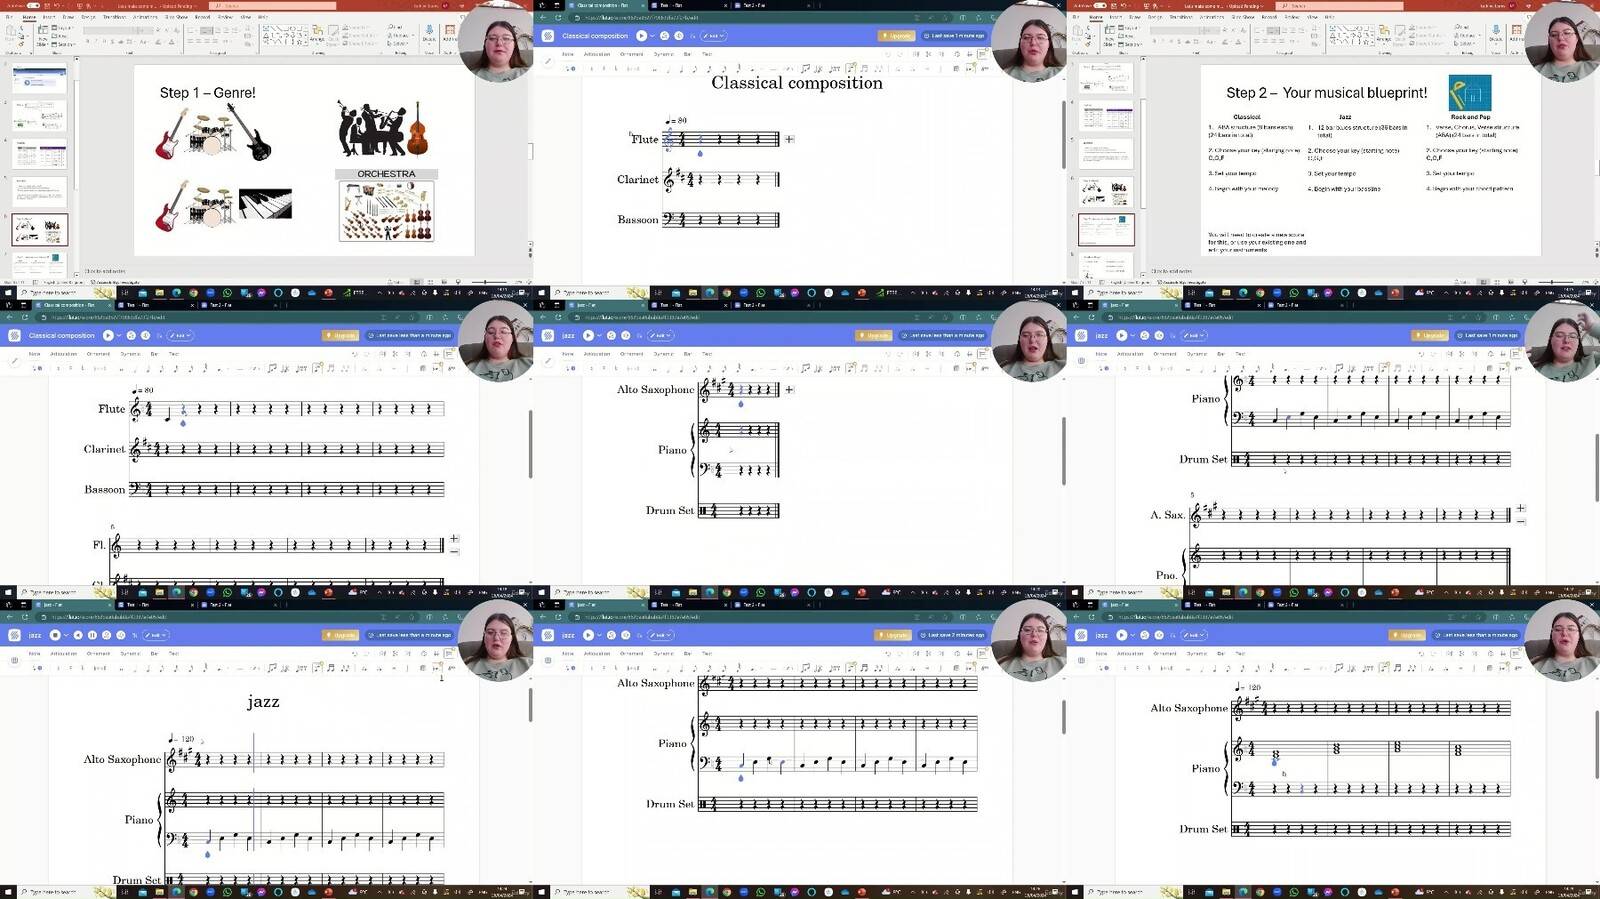This screenshot has width=1600, height=899.
Task: Expand play options arrow above one-measure Alto Saxophone score
Action: pyautogui.click(x=599, y=335)
